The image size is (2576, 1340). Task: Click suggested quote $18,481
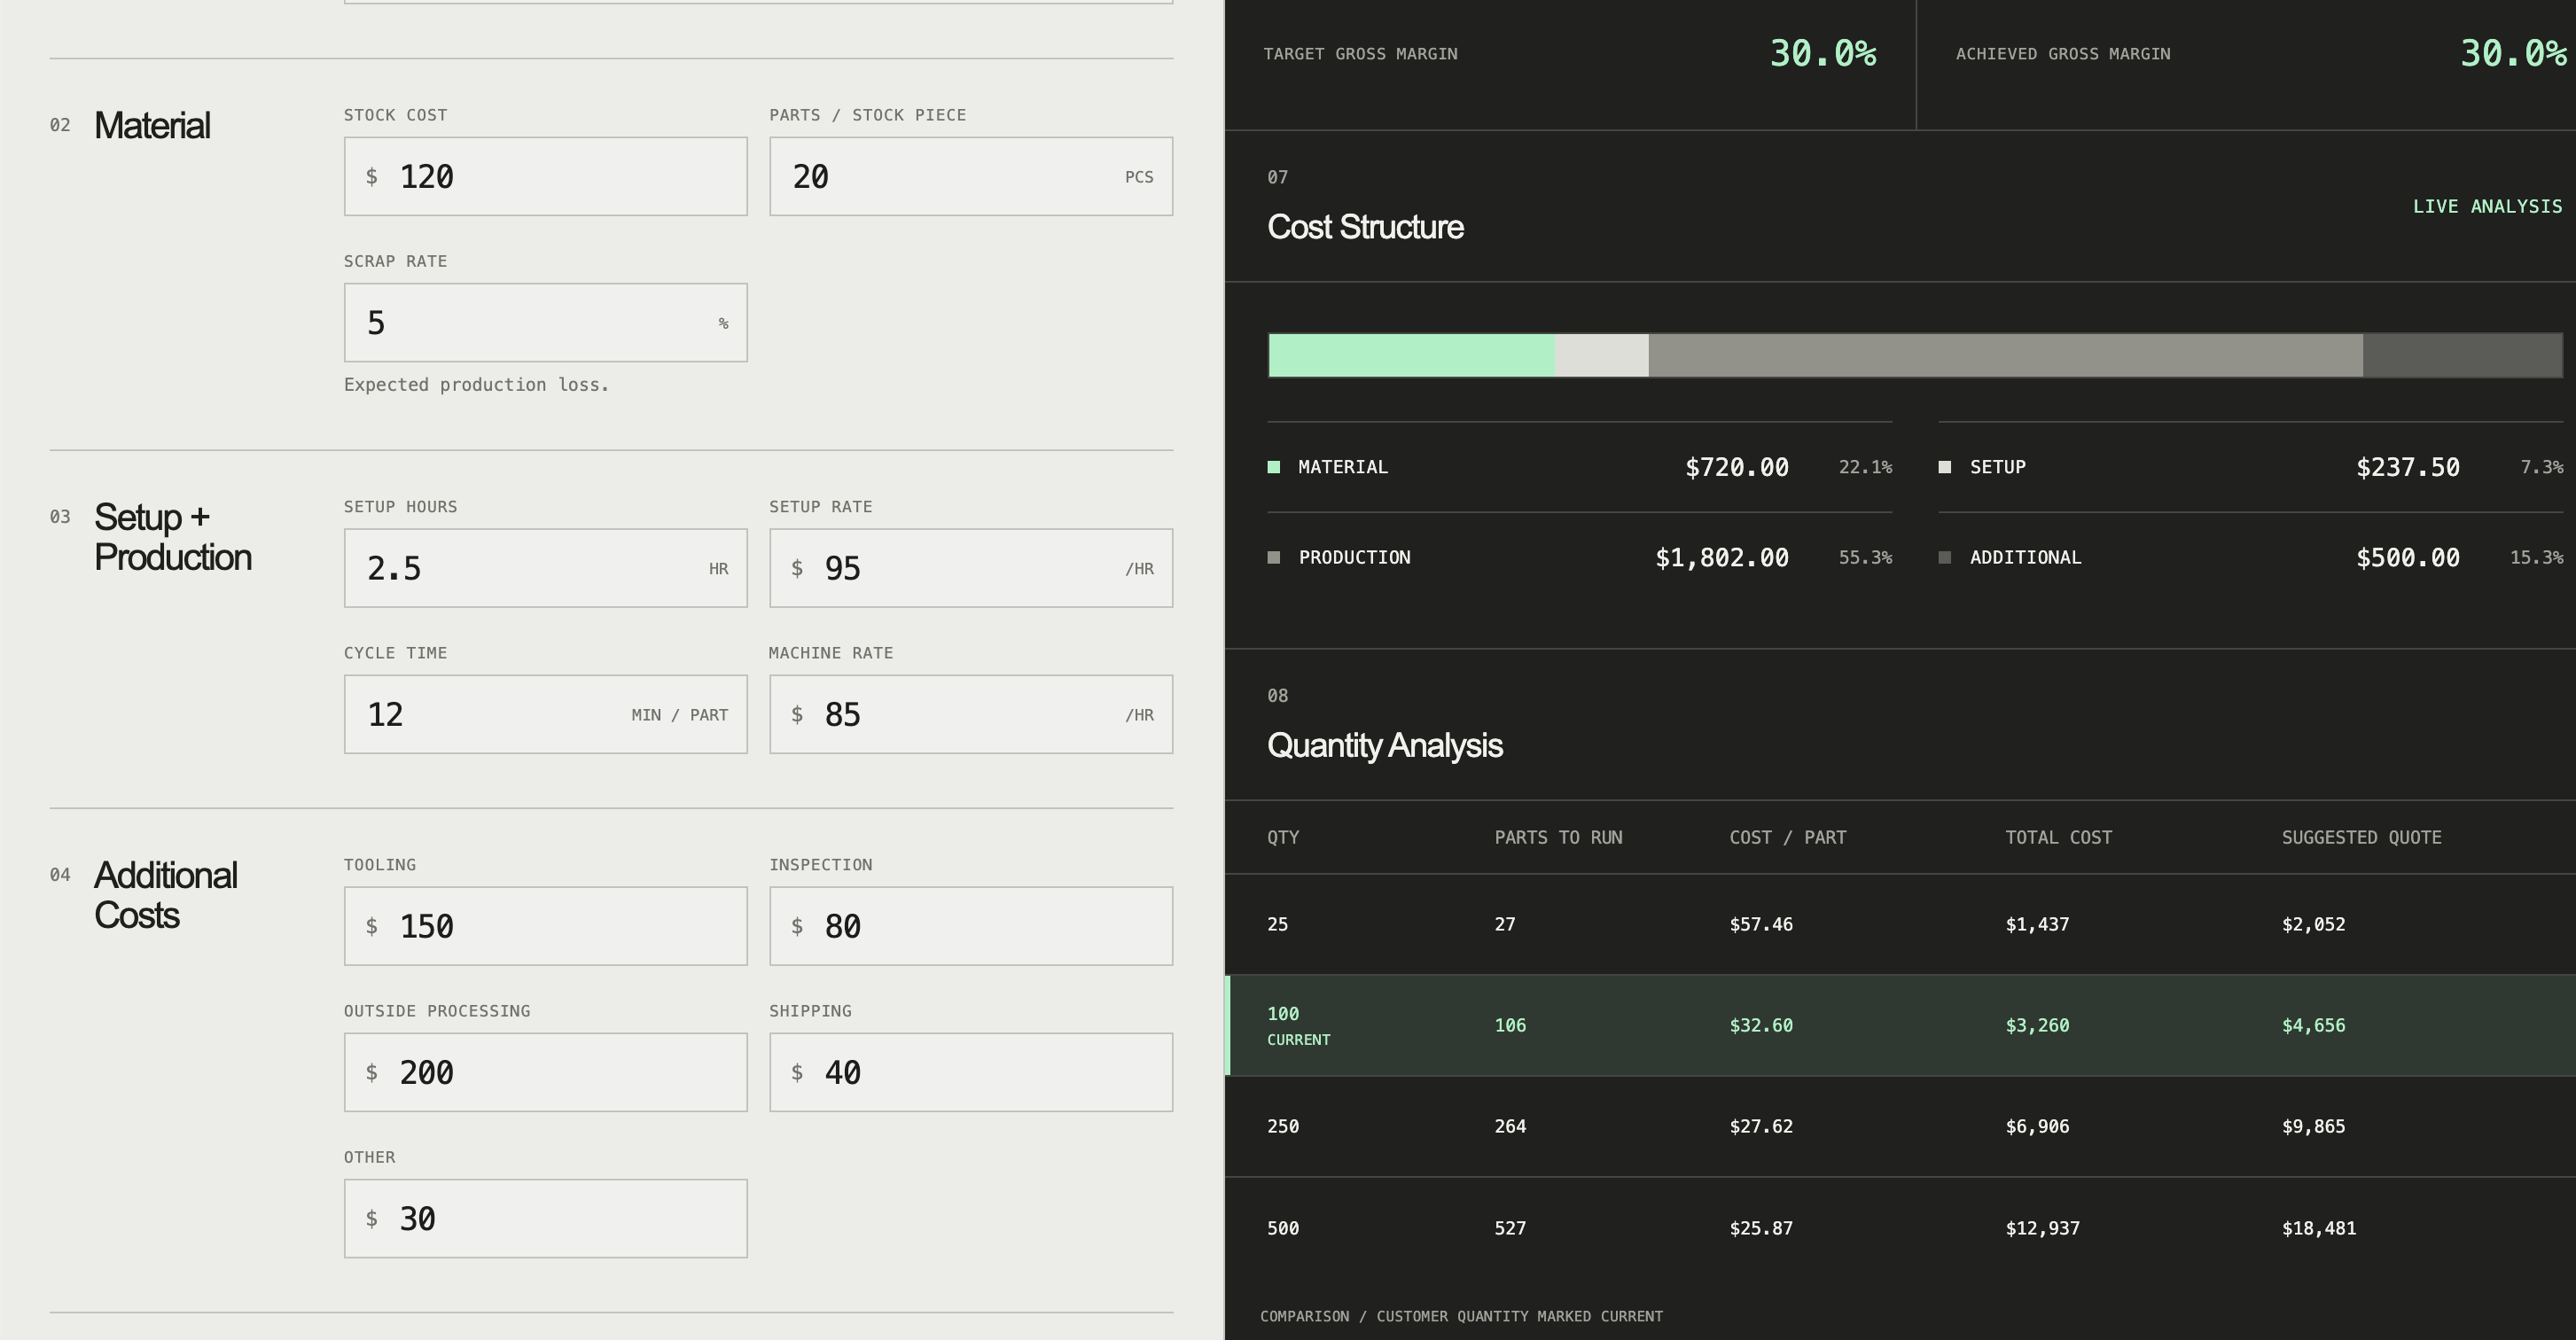pyautogui.click(x=2318, y=1228)
